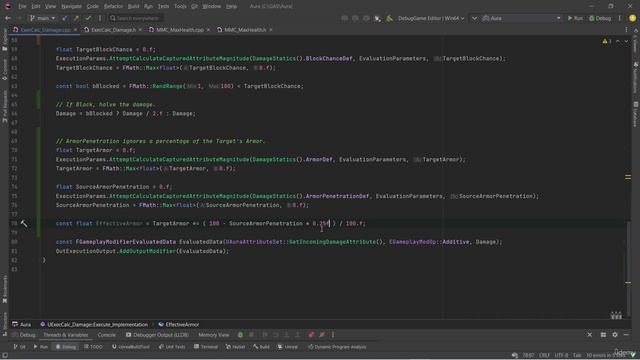The height and width of the screenshot is (360, 640).
Task: Open the Refactor menu
Action: [113, 6]
